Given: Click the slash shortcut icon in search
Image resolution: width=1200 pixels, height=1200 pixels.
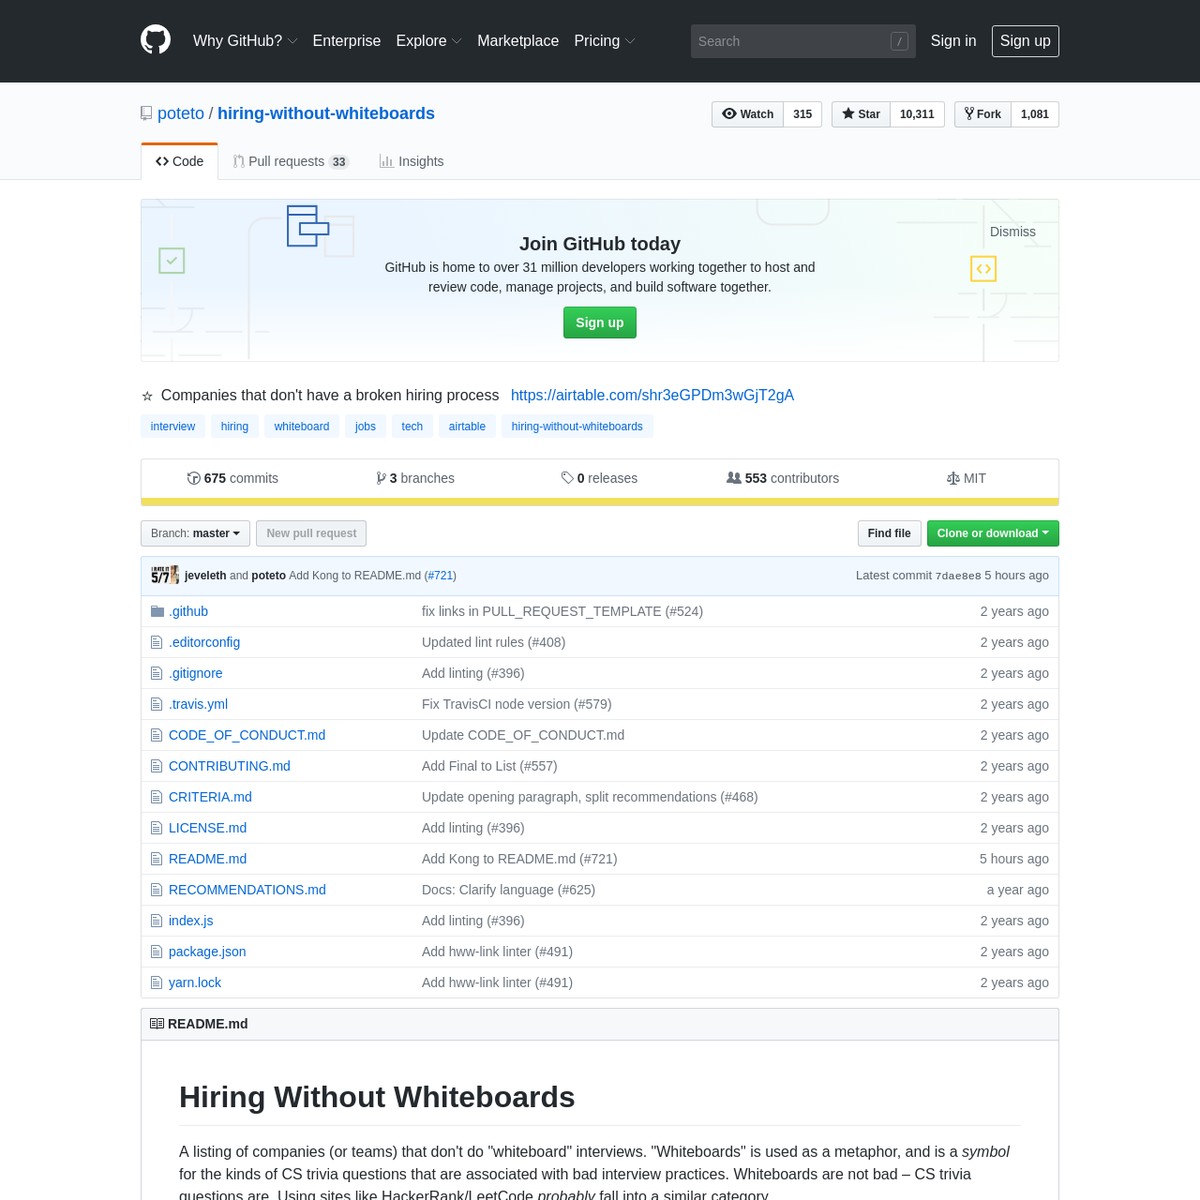Looking at the screenshot, I should coord(899,41).
